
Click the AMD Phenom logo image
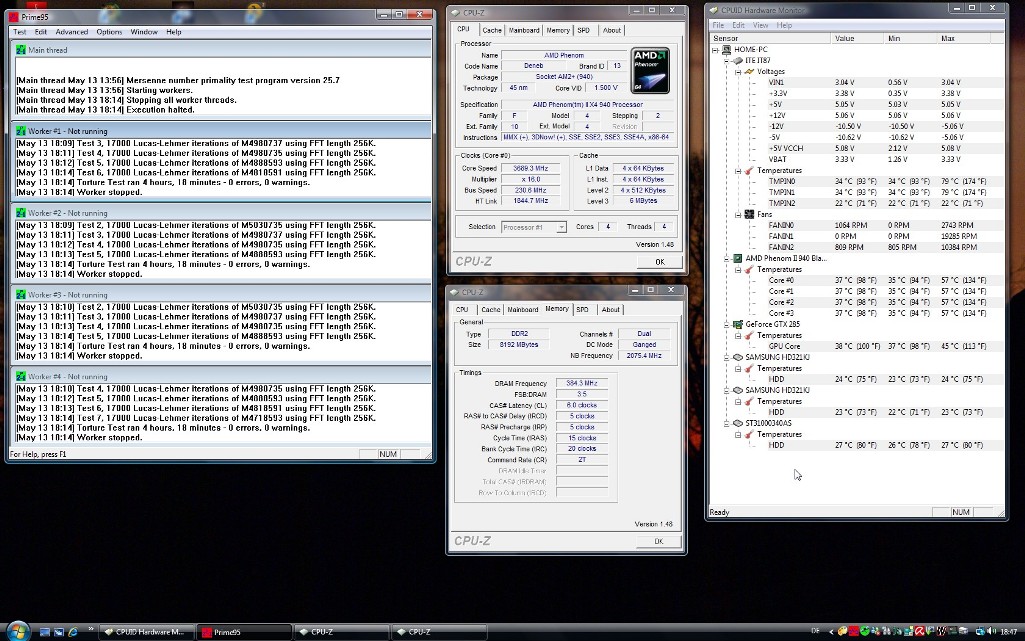pos(650,71)
